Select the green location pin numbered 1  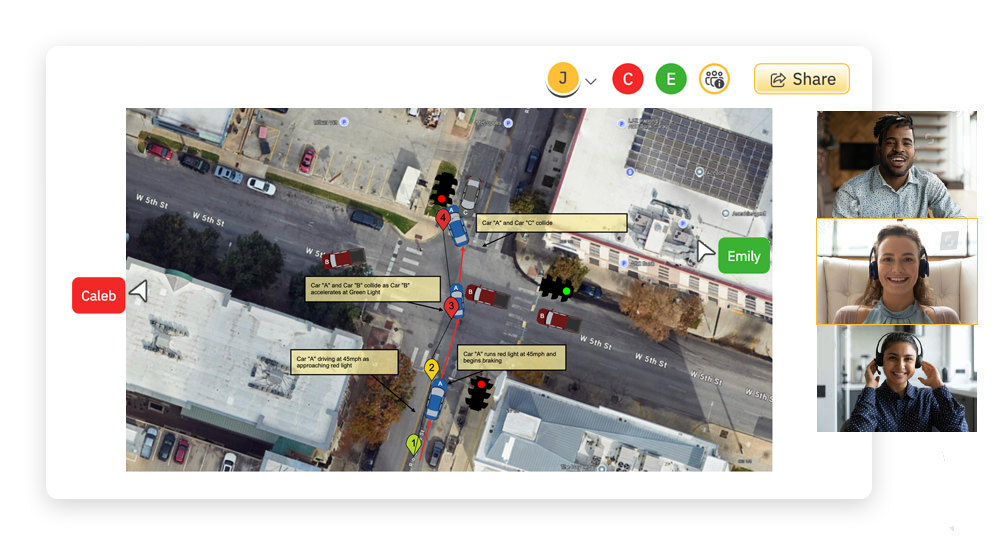(414, 443)
